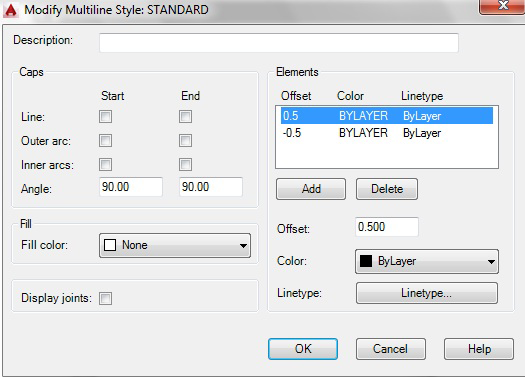Click the Offset value field
Screen dimensions: 525x377
click(x=386, y=227)
